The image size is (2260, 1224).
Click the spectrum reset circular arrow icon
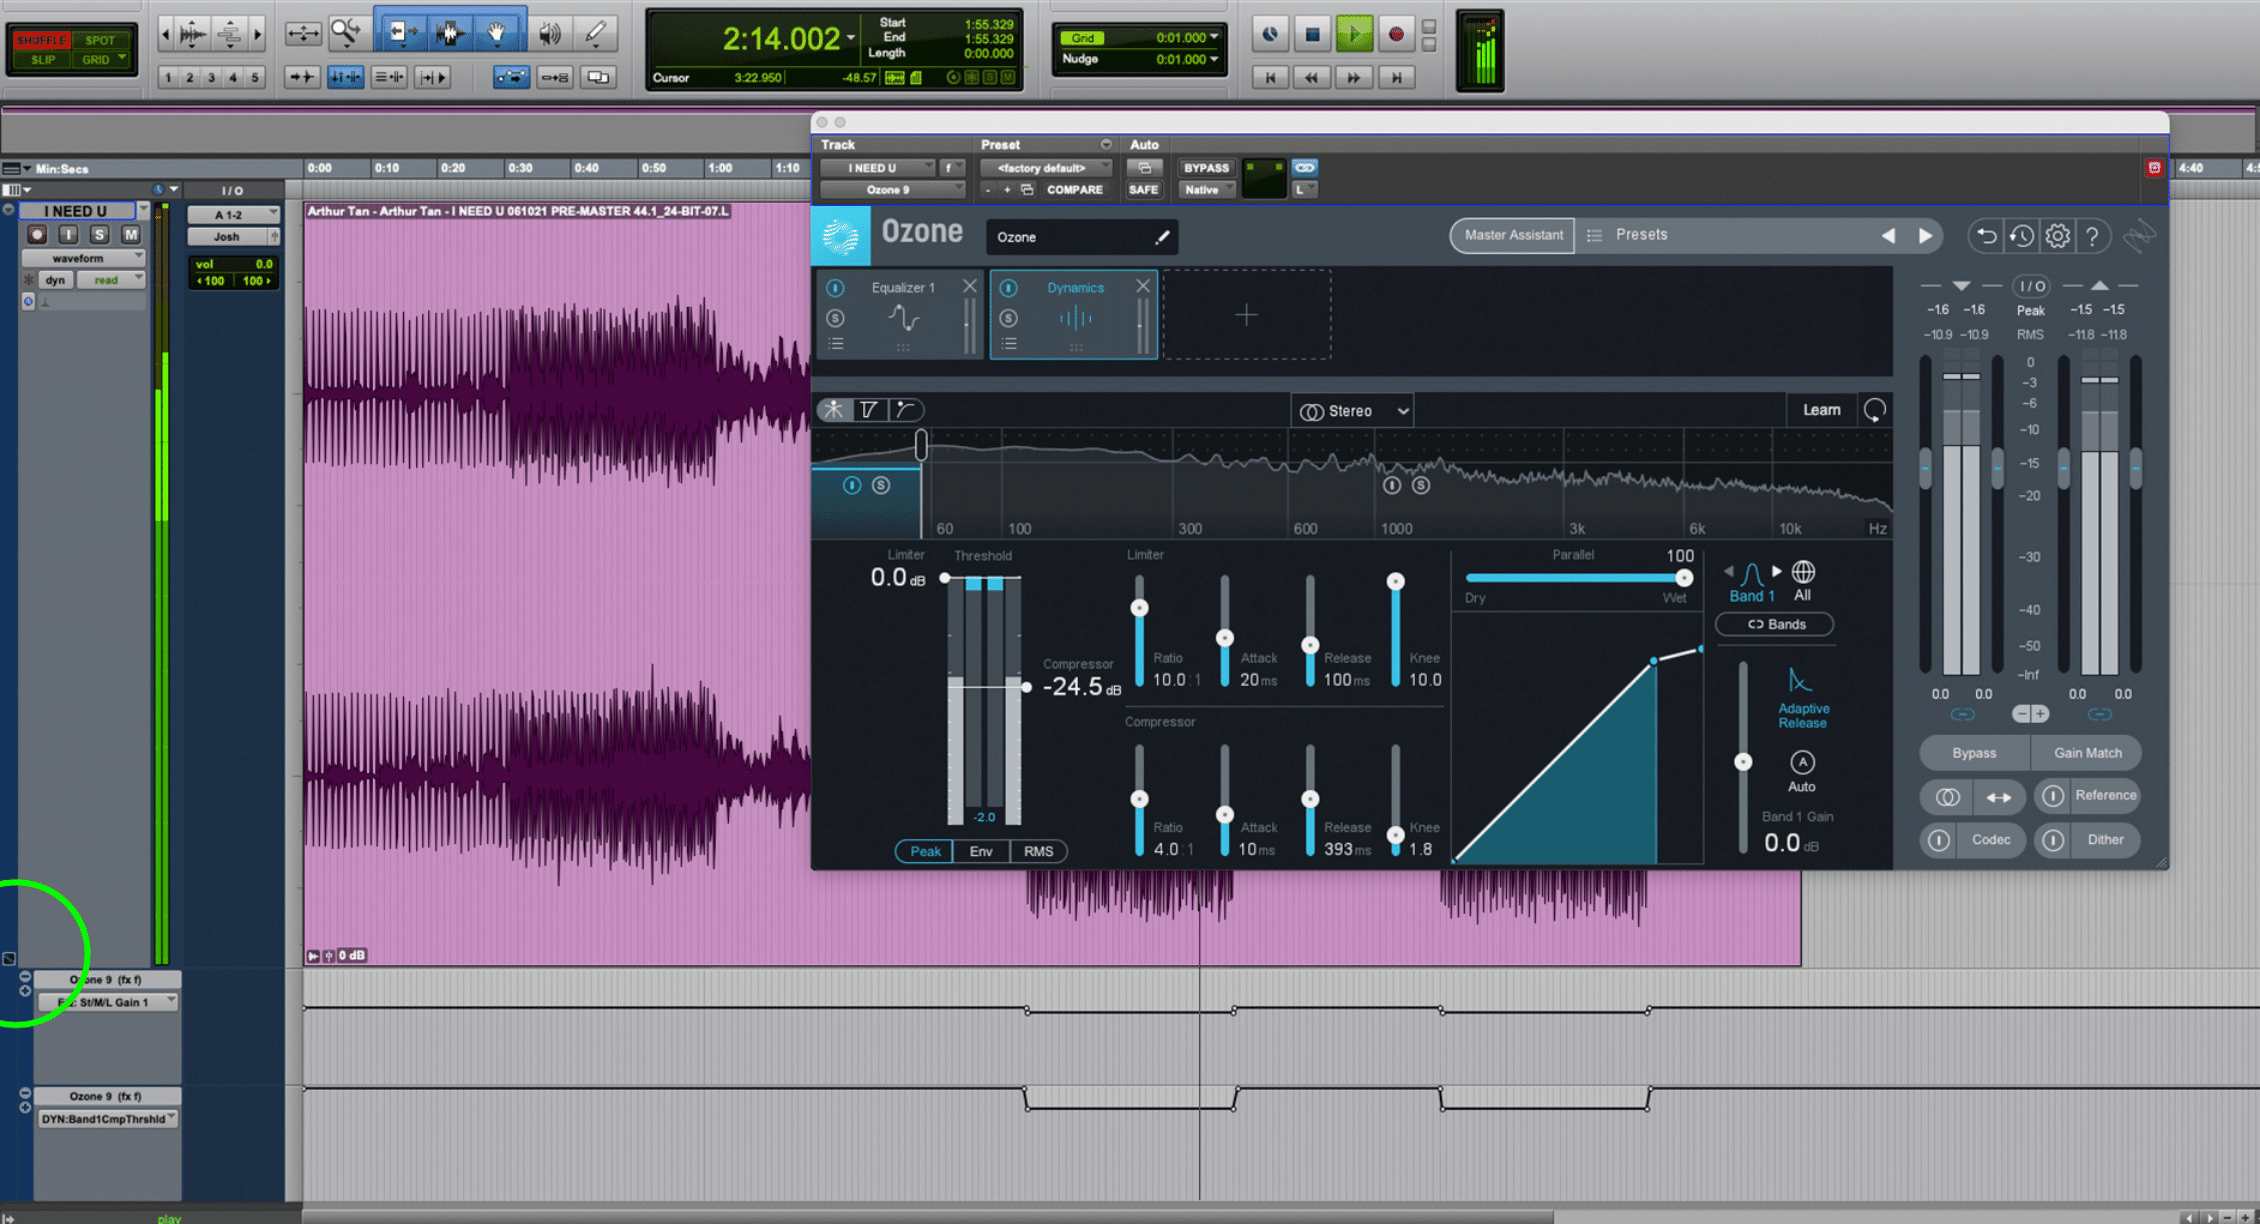pos(1875,410)
